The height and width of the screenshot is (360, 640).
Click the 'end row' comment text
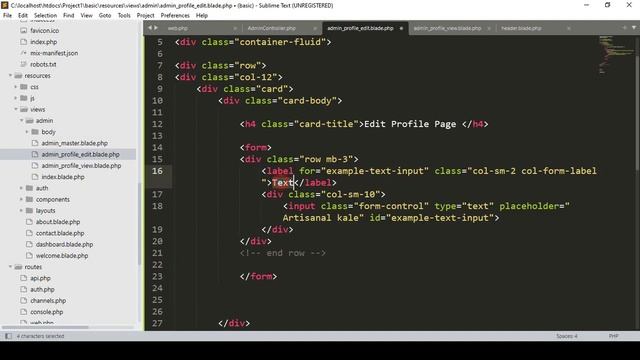point(285,253)
